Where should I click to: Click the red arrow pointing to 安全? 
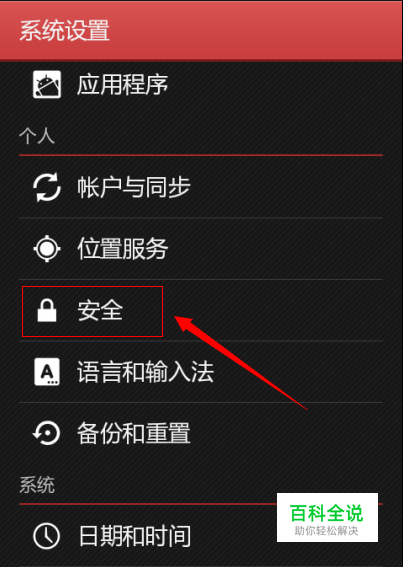pos(241,363)
